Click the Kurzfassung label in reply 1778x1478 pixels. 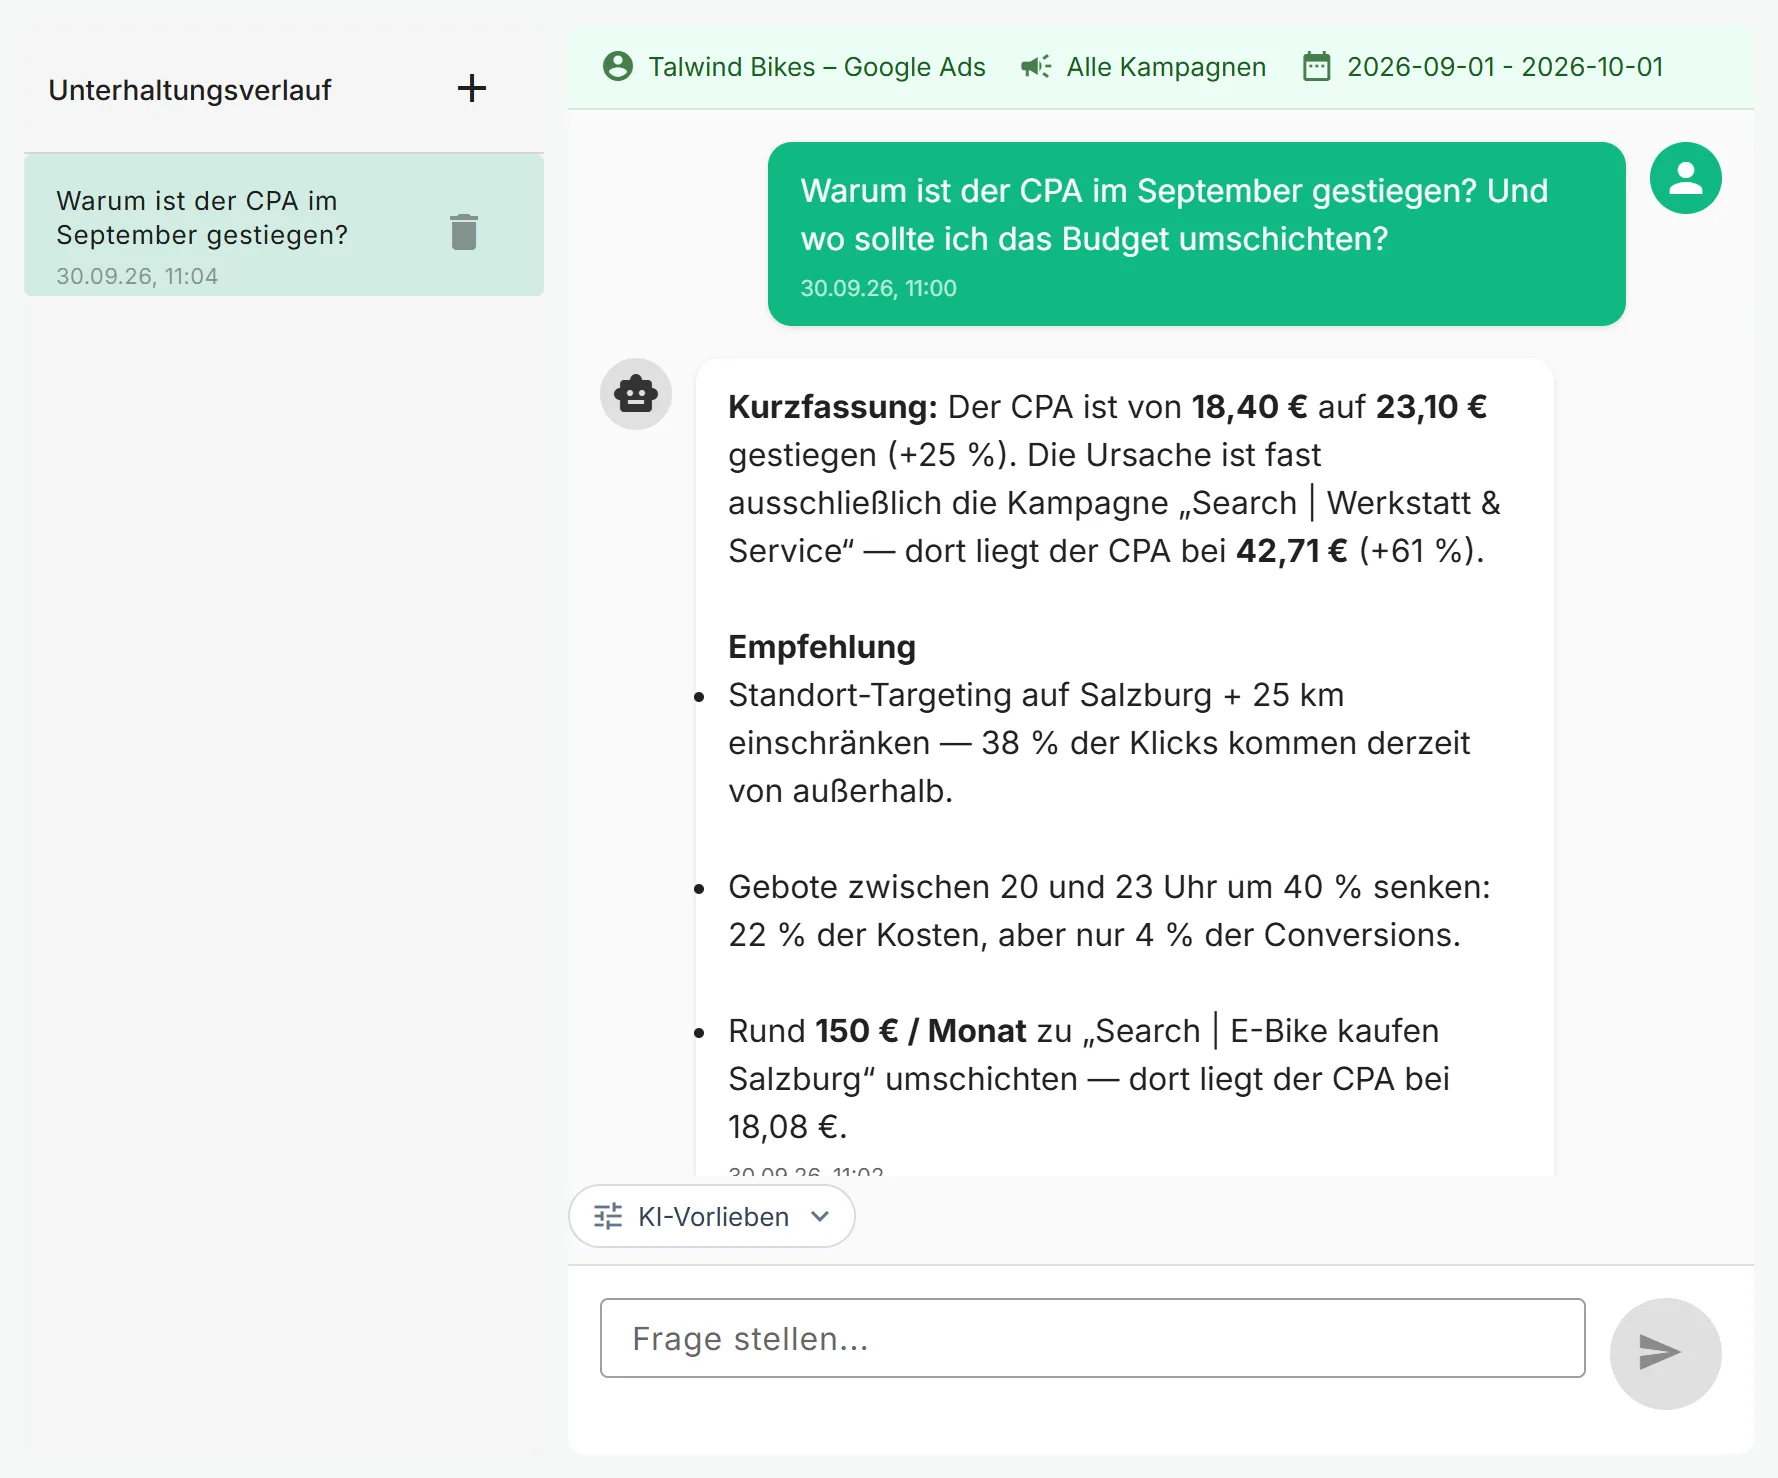pos(833,407)
